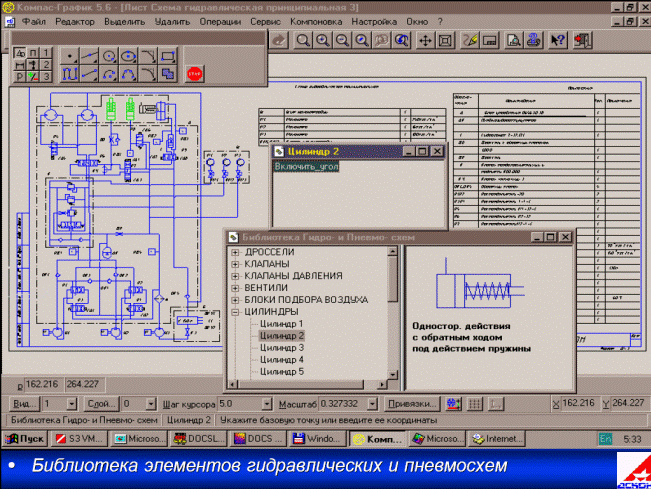Switch to the Internet taskbar window
The width and height of the screenshot is (651, 489).
pos(497,439)
